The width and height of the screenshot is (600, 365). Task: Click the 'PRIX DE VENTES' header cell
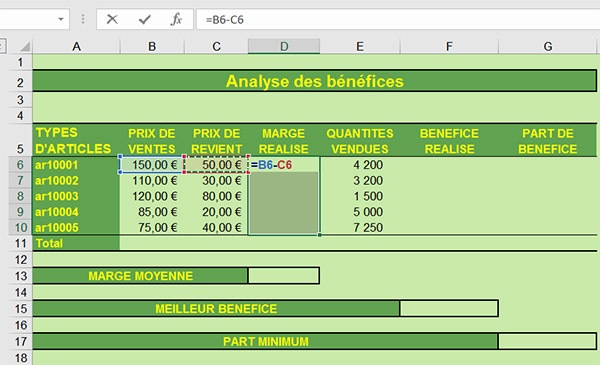152,140
